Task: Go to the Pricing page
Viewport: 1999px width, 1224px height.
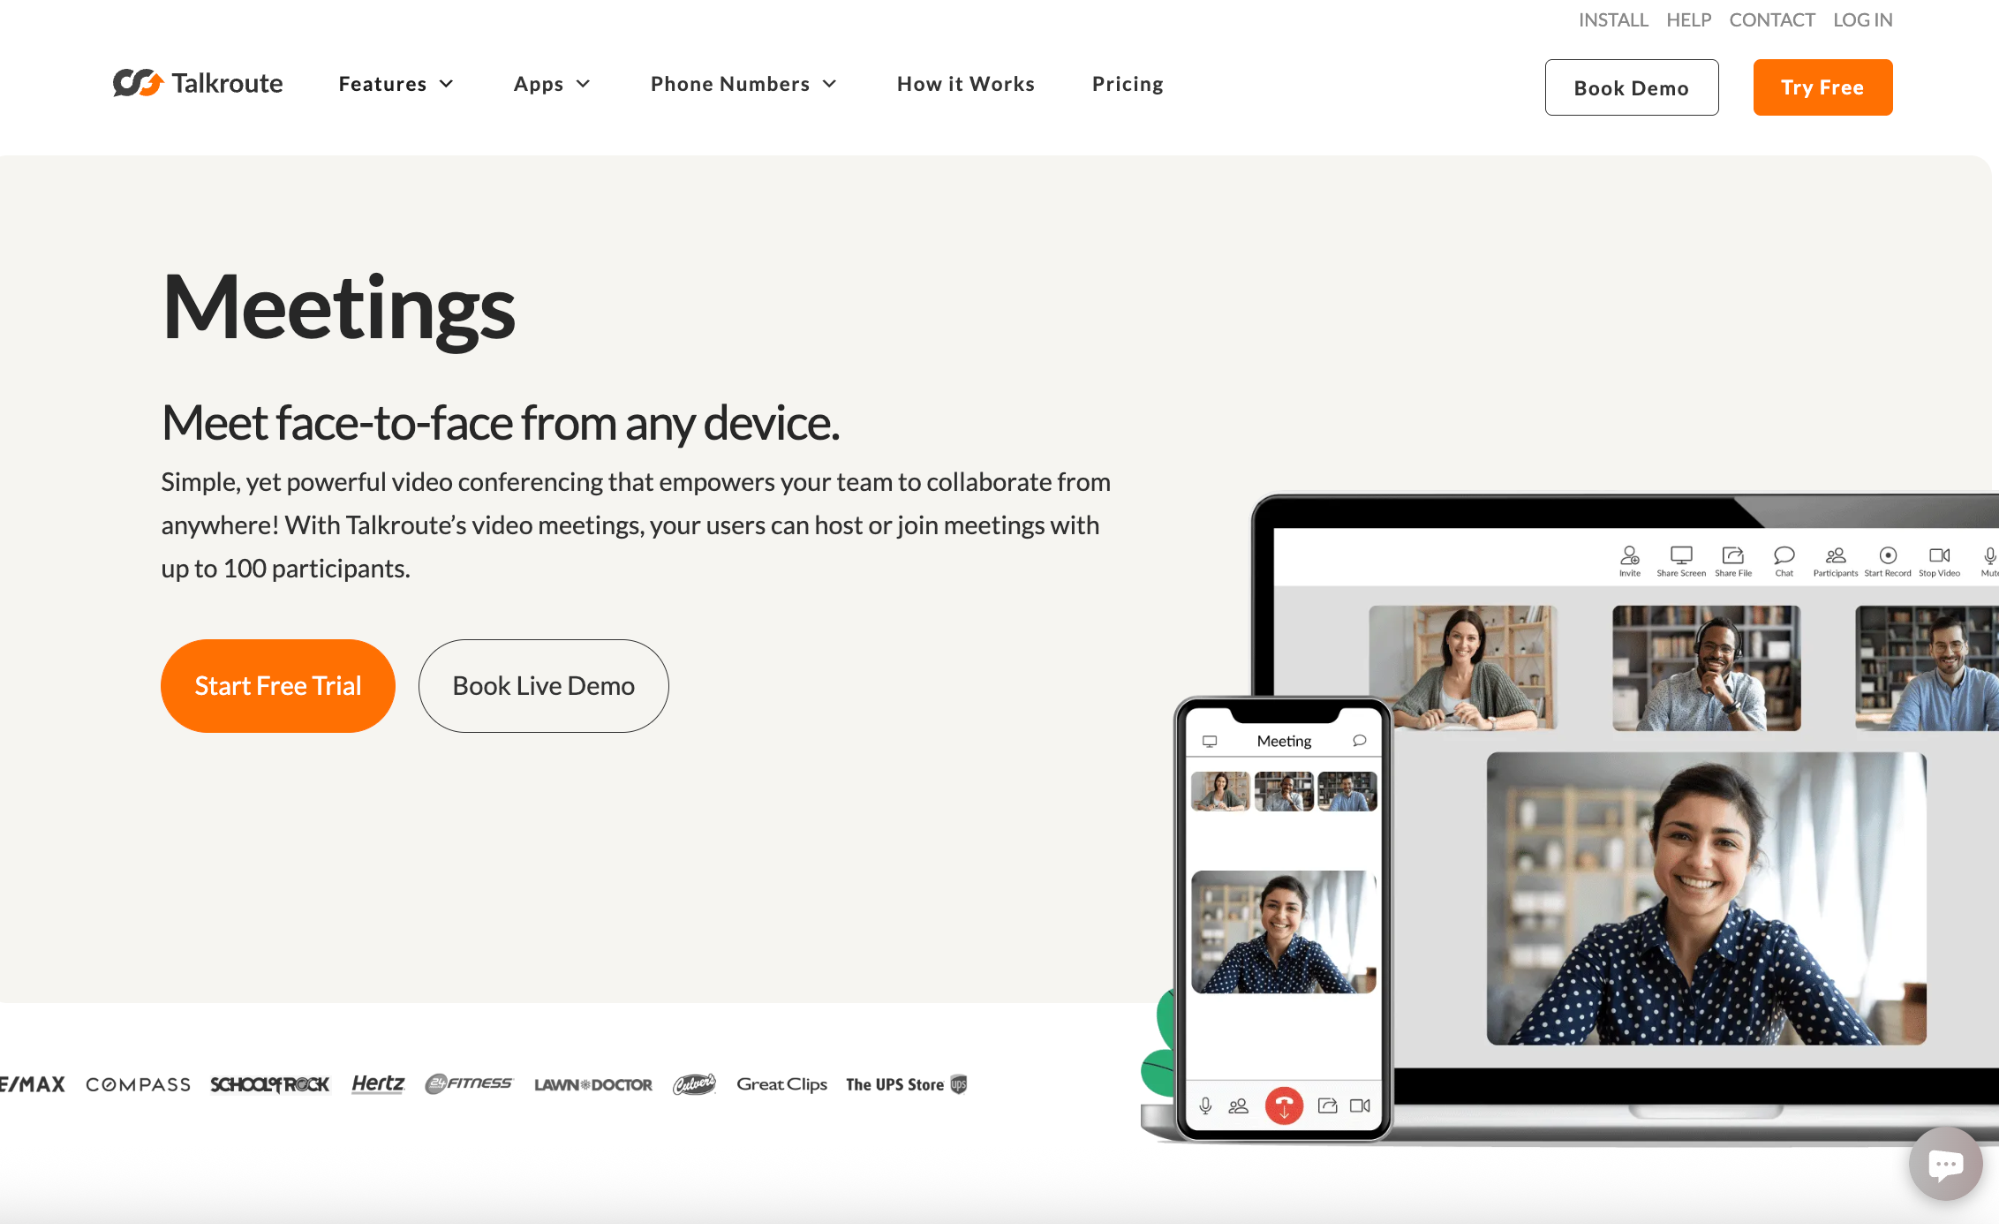Action: pos(1127,84)
